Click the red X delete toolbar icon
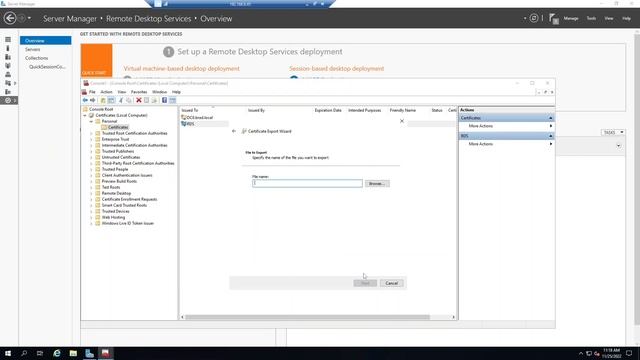The image size is (640, 360). tap(139, 100)
